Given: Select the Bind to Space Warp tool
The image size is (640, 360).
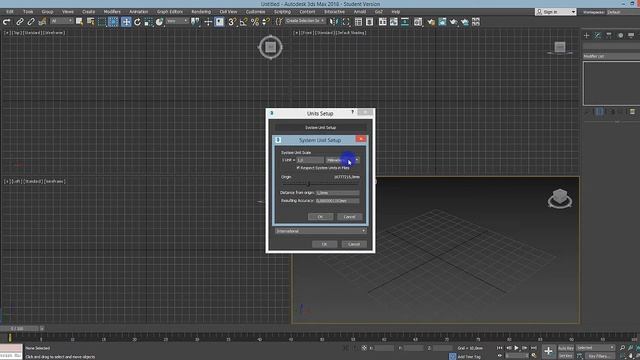Looking at the screenshot, I should [42, 22].
